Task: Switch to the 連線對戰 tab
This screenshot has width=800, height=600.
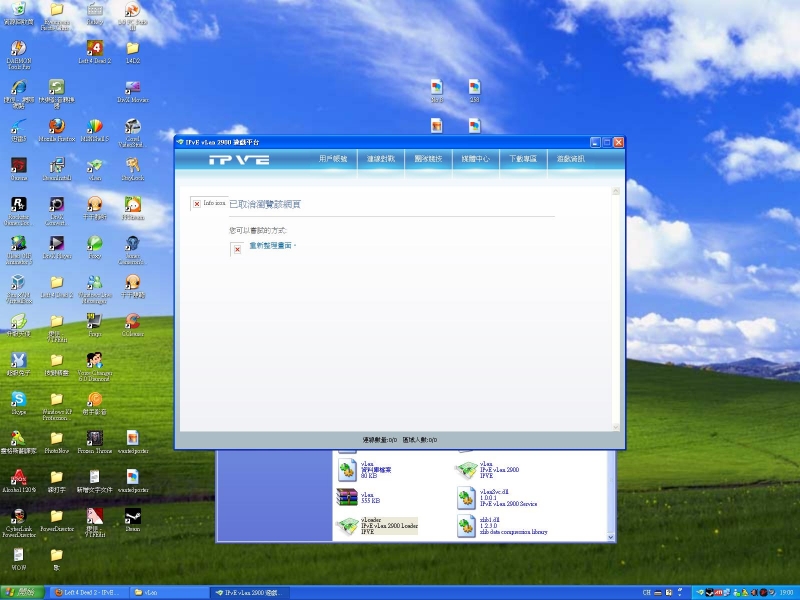Action: coord(380,159)
